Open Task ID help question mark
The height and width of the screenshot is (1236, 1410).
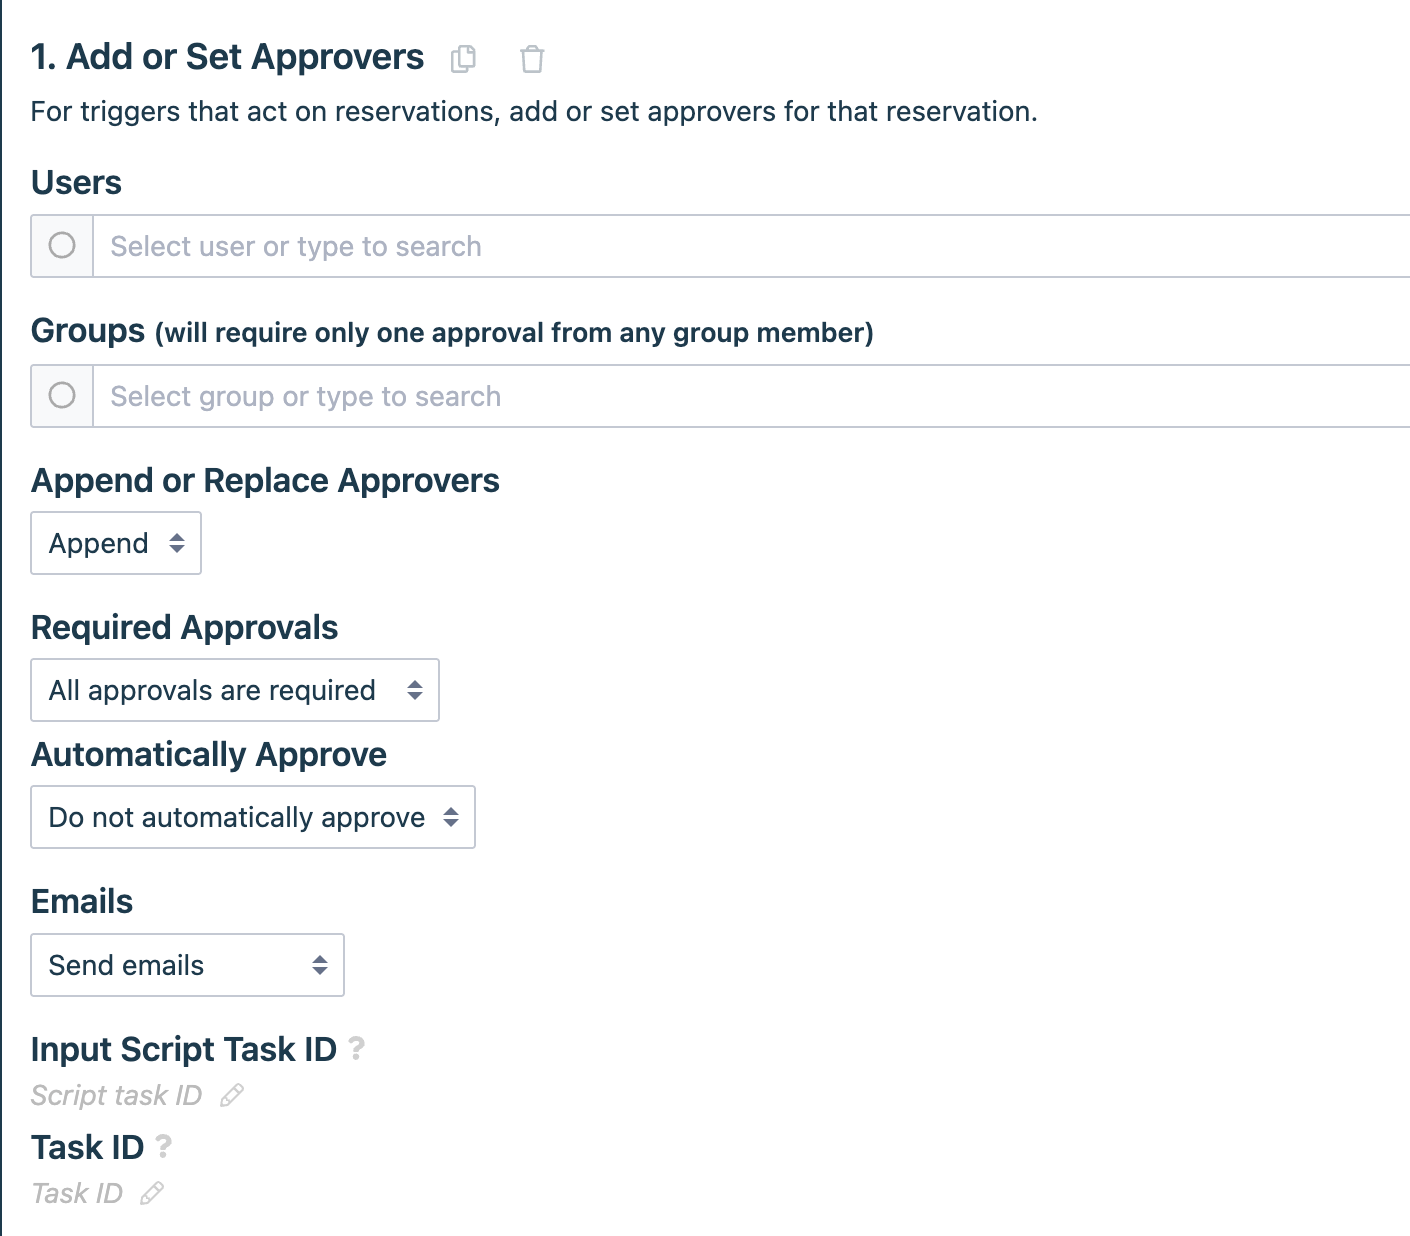pyautogui.click(x=164, y=1146)
